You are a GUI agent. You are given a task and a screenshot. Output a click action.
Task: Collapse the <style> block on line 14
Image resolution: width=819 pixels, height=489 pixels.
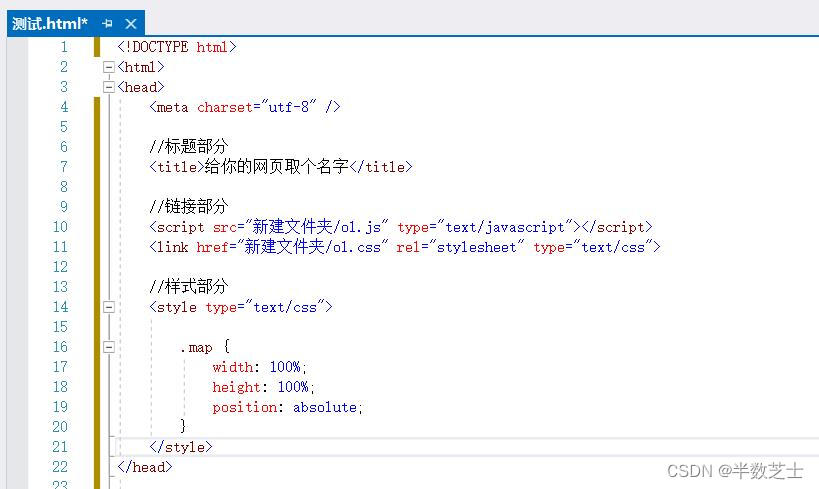[x=109, y=307]
